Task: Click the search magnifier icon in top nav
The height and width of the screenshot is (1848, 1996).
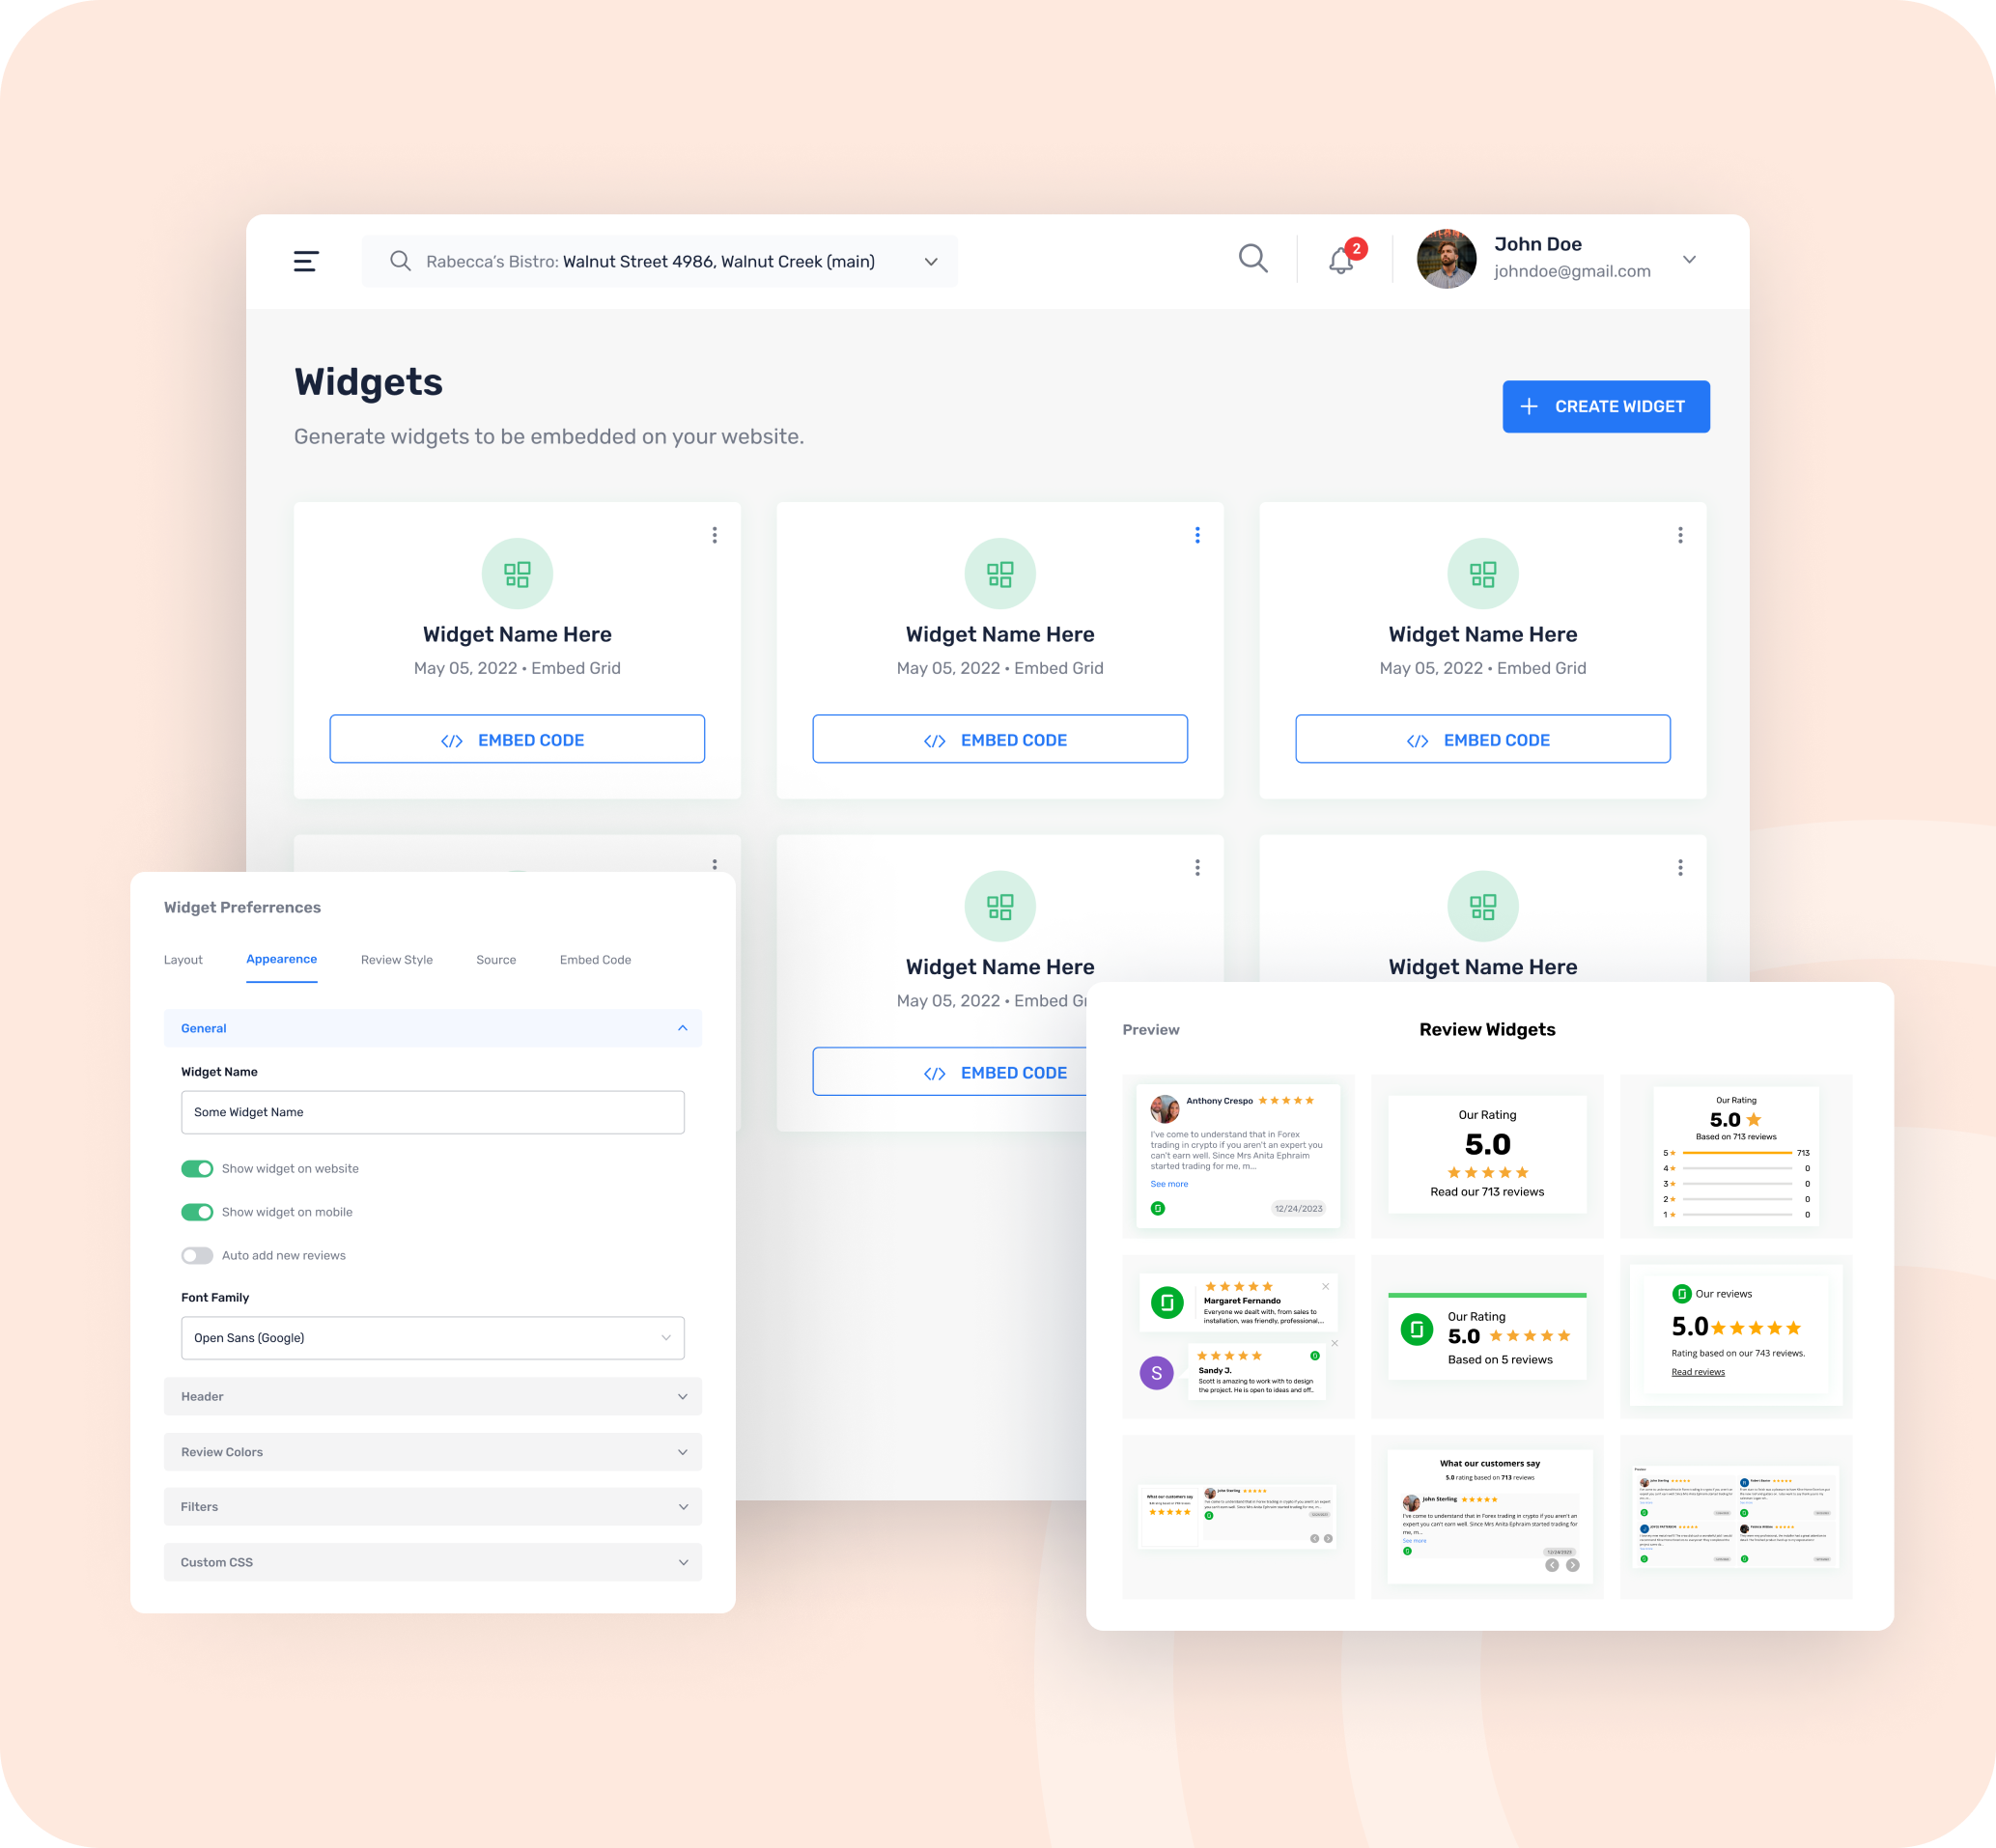Action: coord(1255,259)
